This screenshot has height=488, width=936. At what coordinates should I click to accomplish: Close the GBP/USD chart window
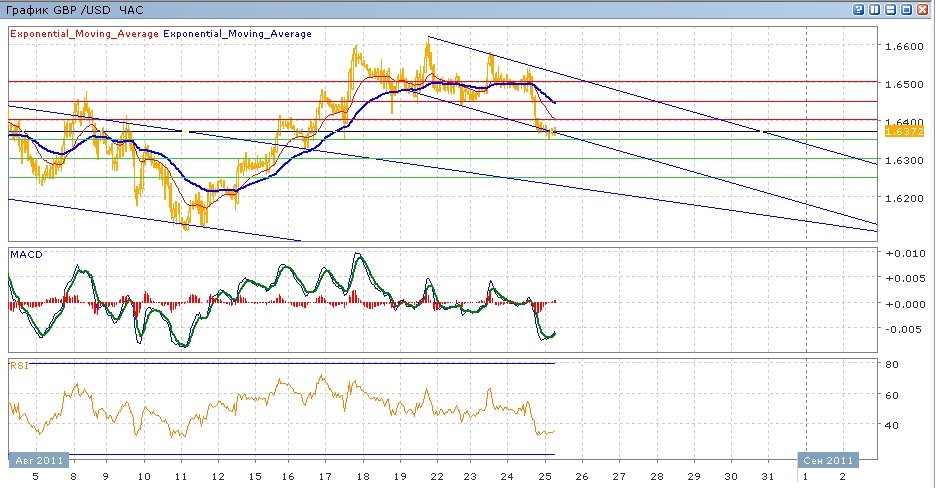[924, 9]
